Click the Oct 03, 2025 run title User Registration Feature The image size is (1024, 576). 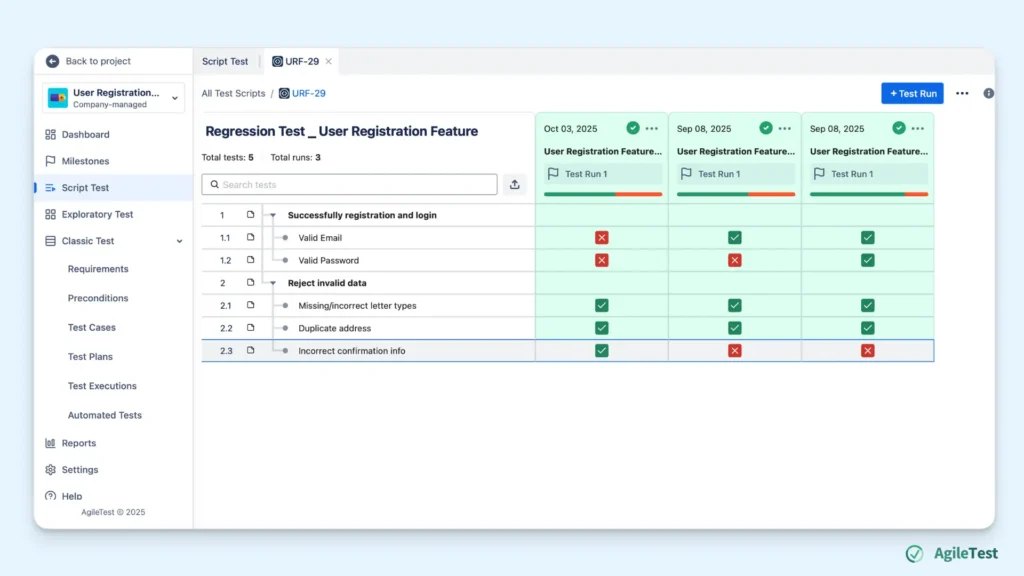(x=603, y=151)
